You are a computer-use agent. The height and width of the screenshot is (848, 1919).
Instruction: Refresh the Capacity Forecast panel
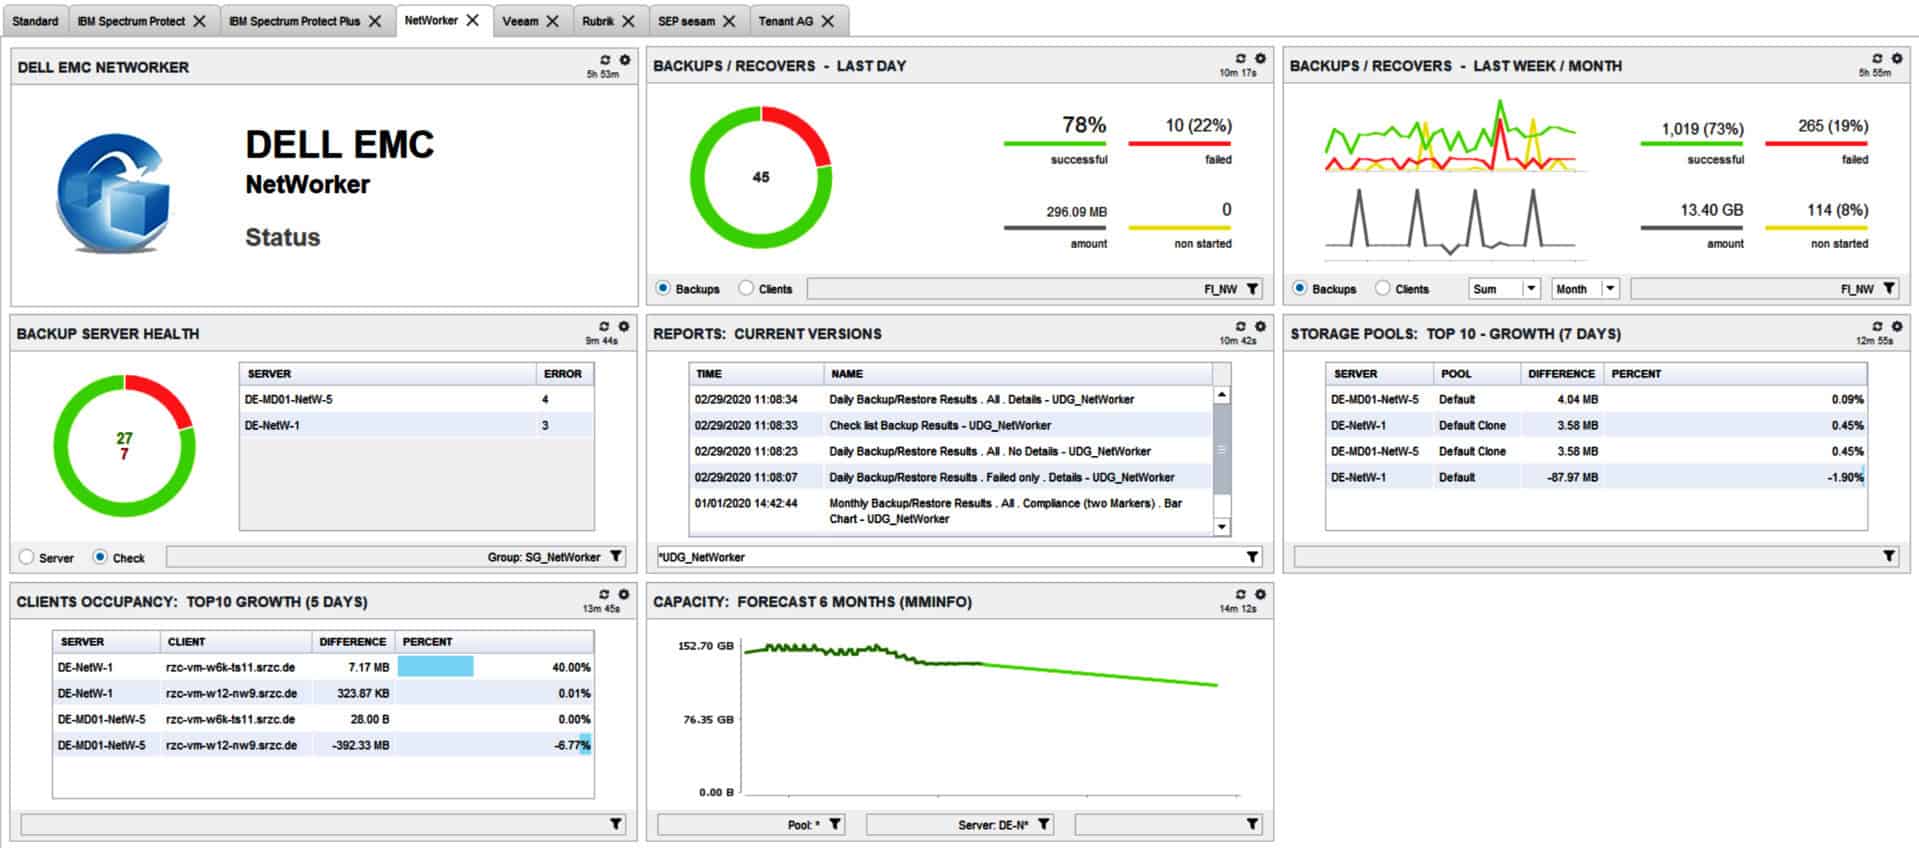click(x=1241, y=595)
